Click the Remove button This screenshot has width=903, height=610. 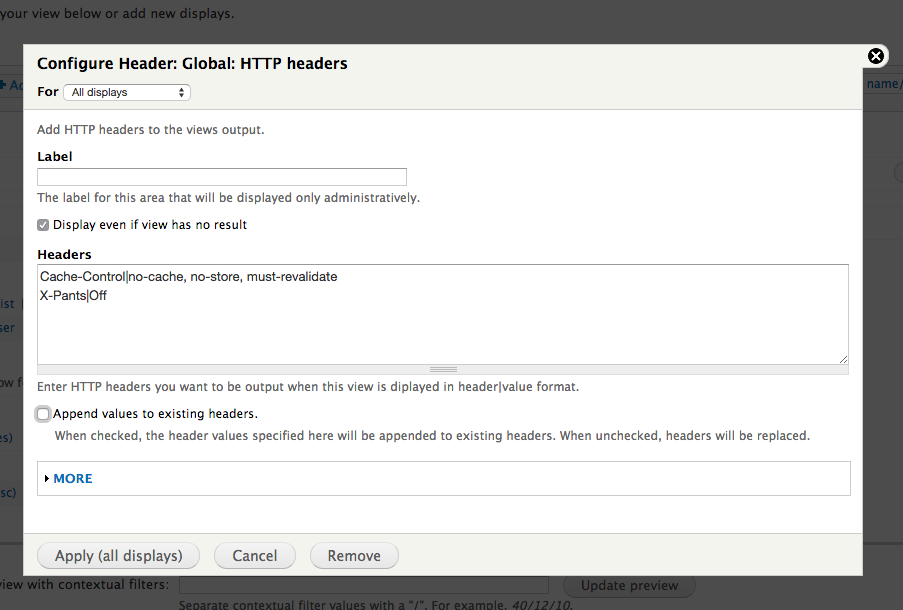(x=354, y=556)
